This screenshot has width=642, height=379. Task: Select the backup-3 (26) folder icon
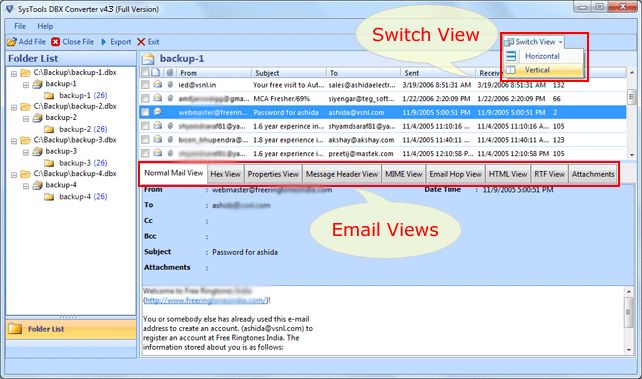[49, 163]
